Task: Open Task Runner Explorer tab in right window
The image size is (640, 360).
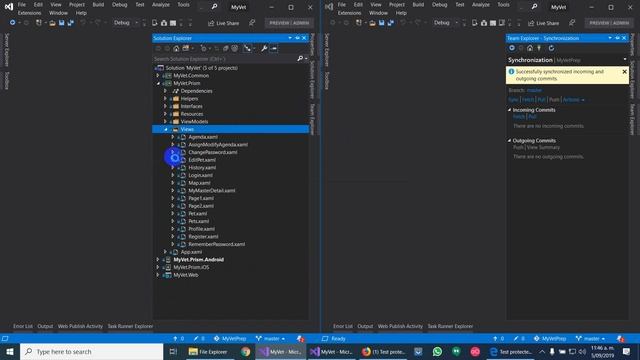Action: pyautogui.click(x=450, y=326)
